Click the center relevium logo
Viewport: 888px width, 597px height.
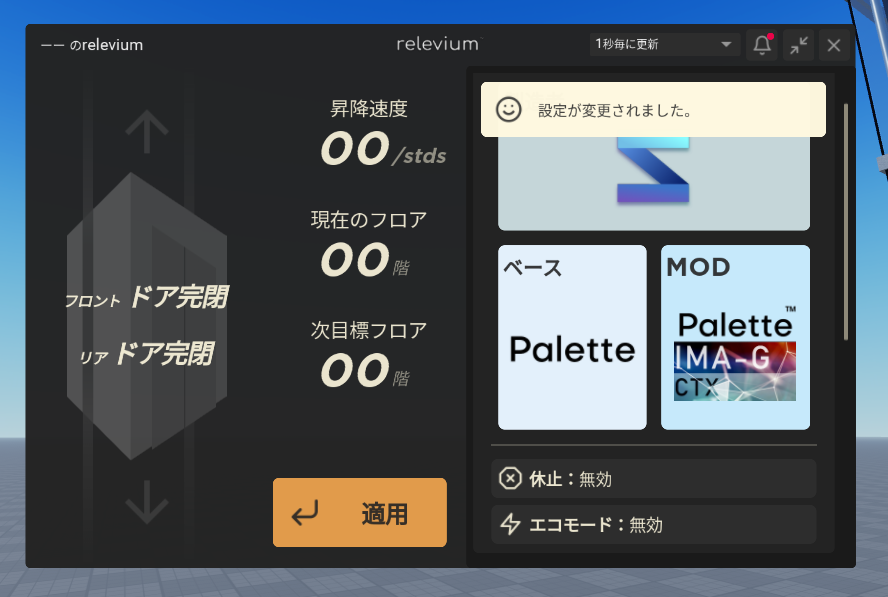[x=439, y=44]
